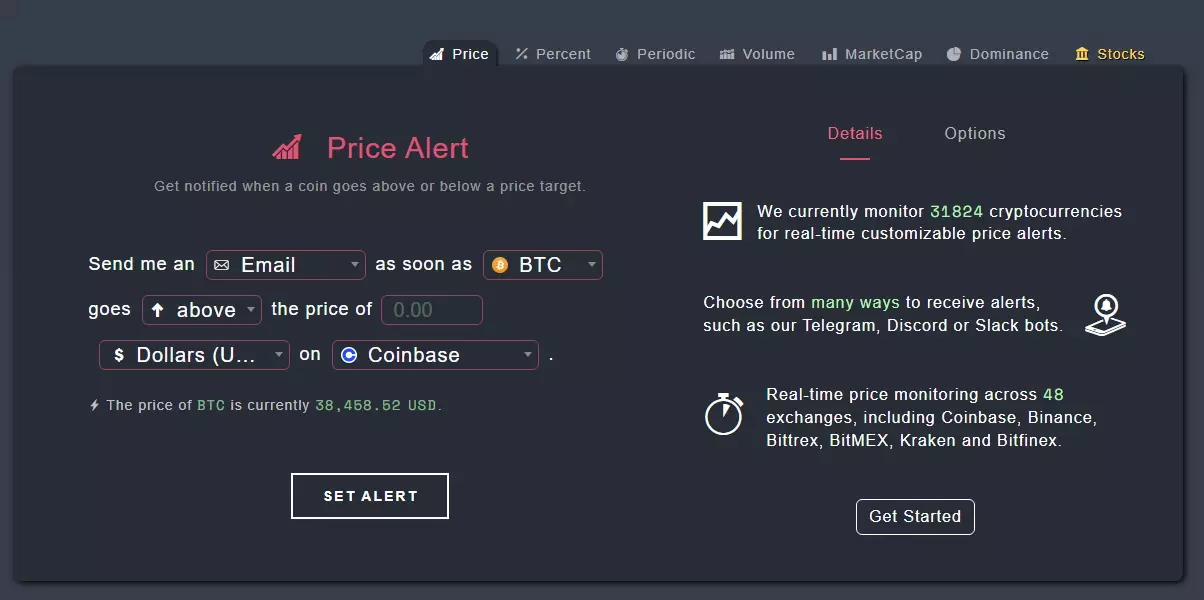Open the Volume alert tab
The width and height of the screenshot is (1204, 600).
757,54
